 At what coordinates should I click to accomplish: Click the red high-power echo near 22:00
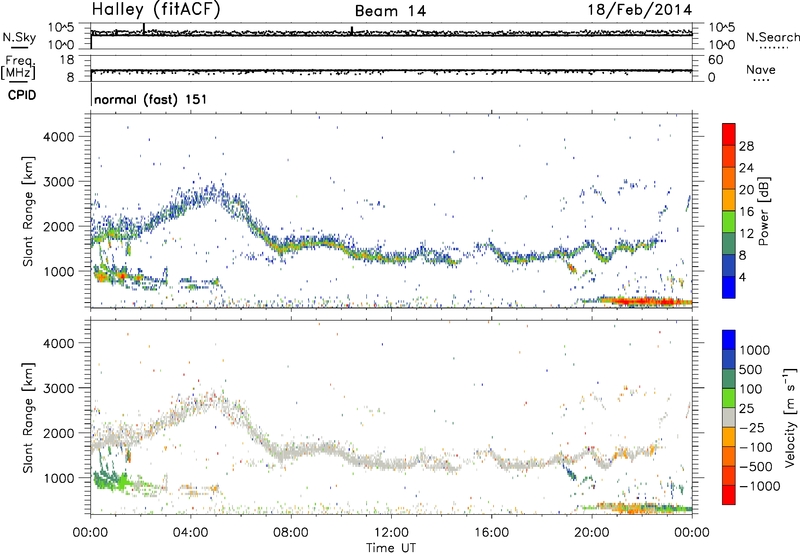[x=644, y=301]
